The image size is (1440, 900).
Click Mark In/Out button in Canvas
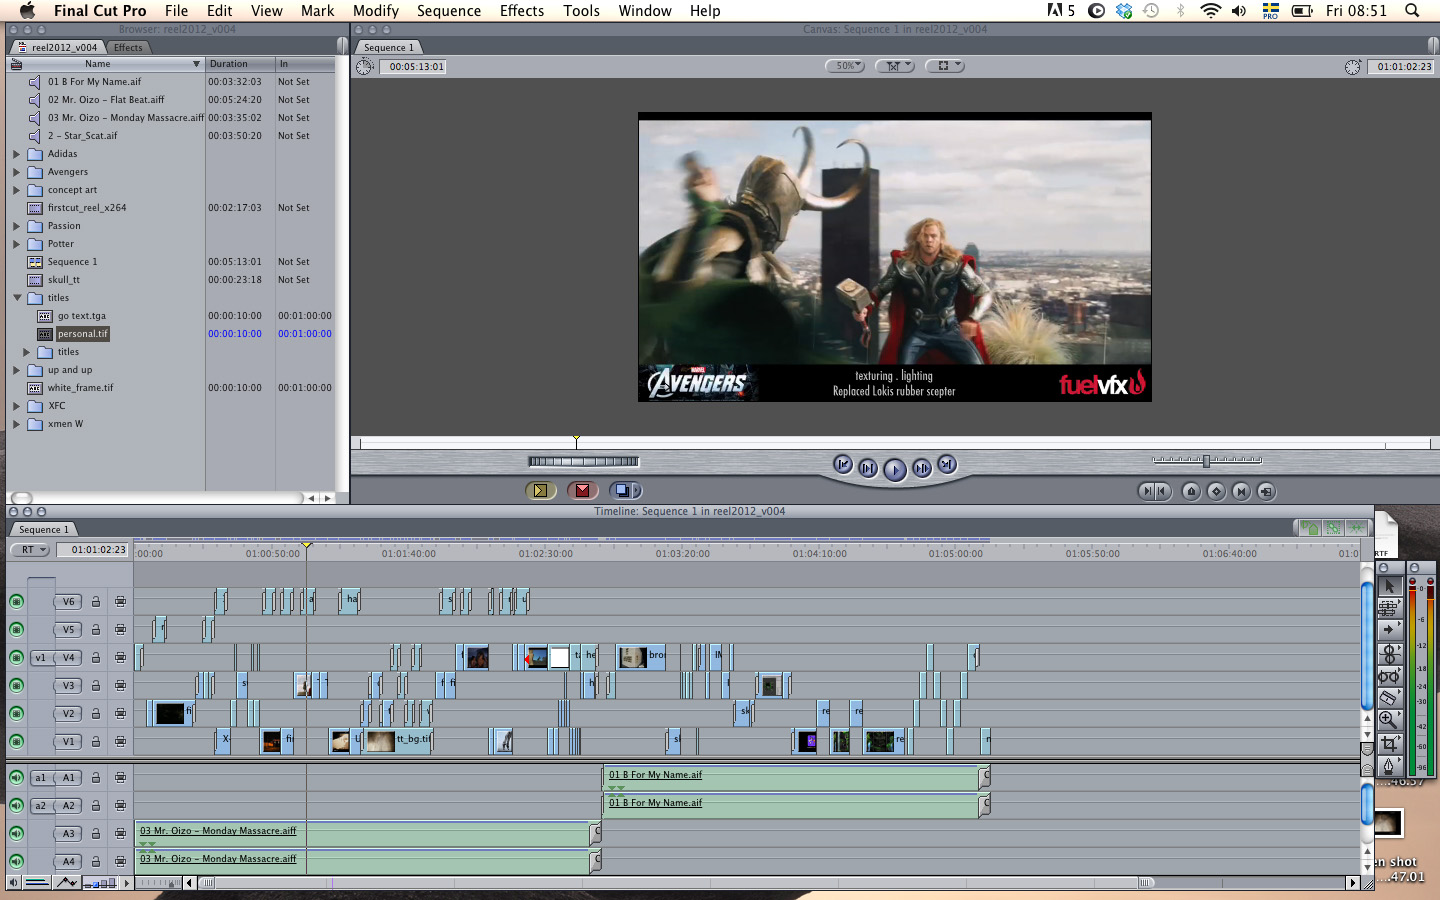click(1154, 491)
